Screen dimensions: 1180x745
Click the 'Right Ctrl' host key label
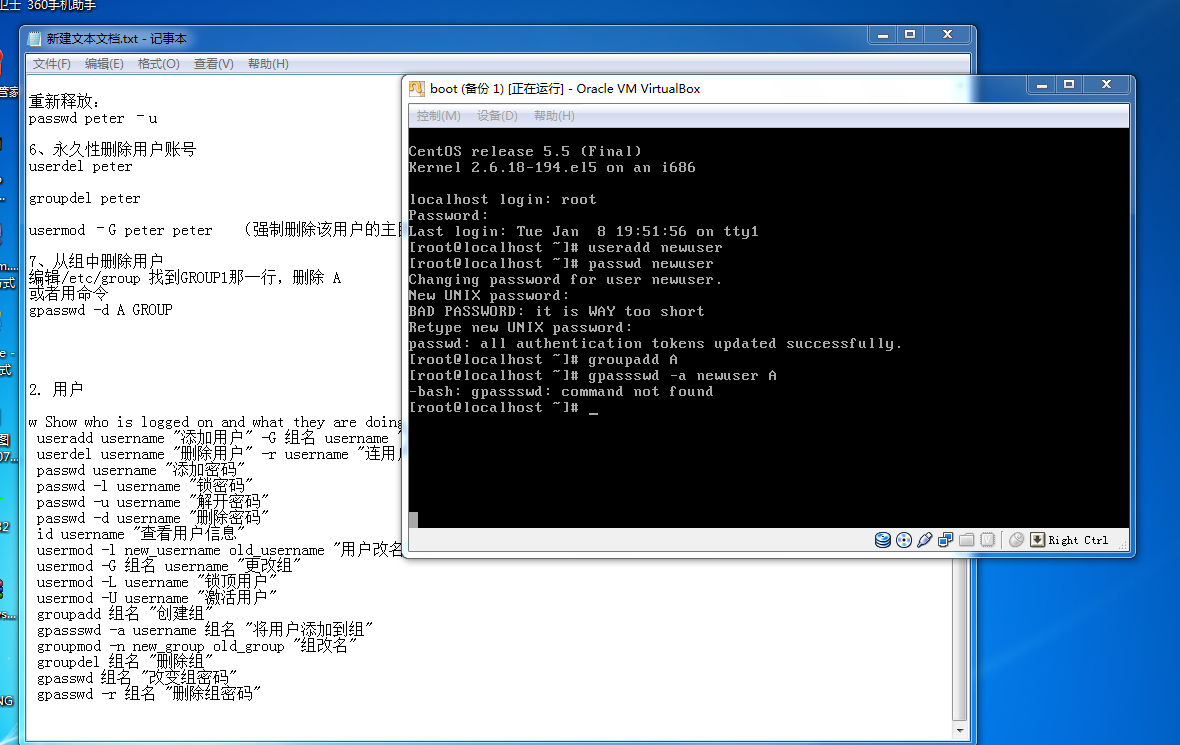1078,540
